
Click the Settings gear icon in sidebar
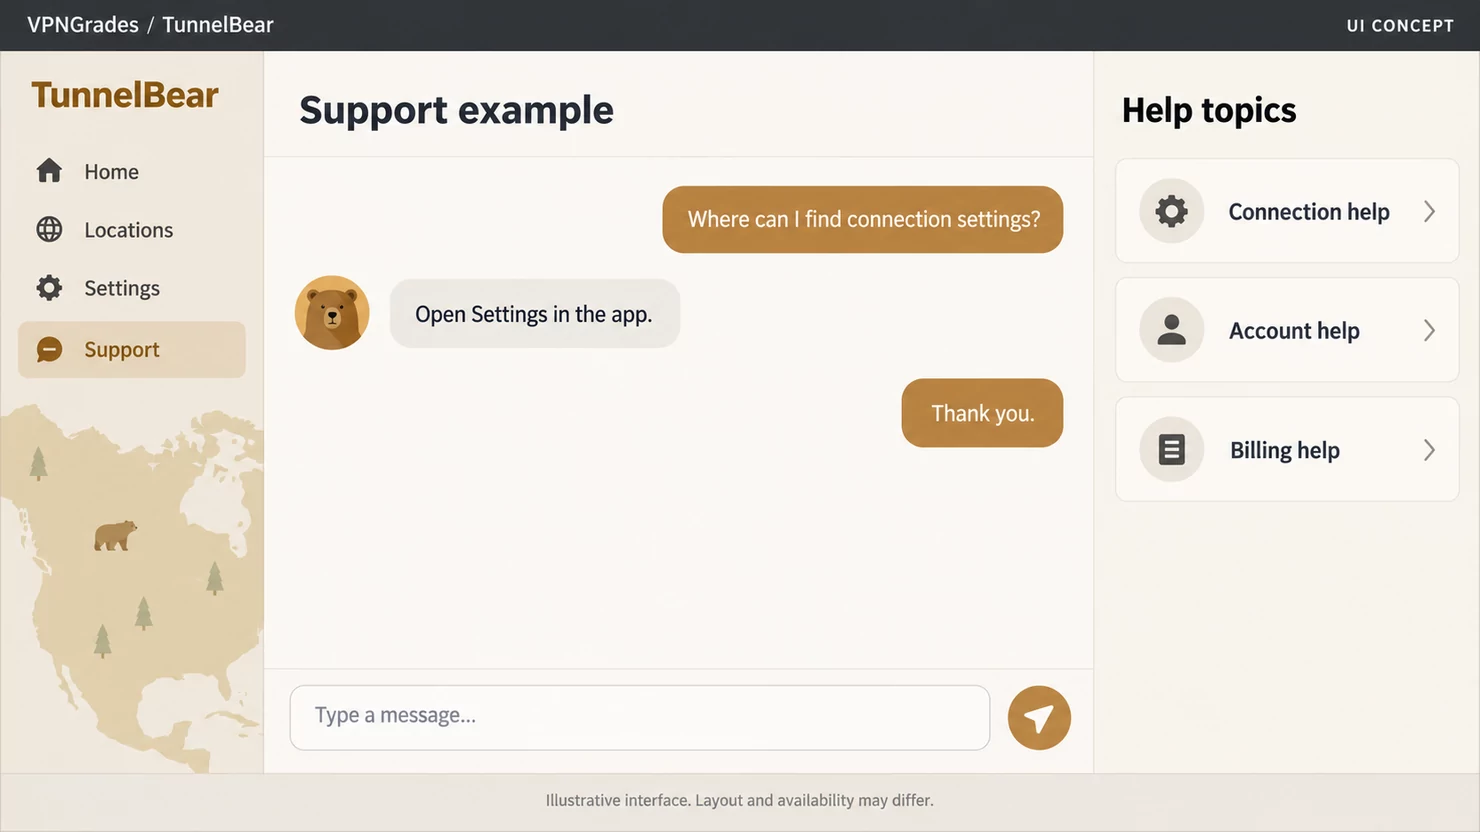point(49,288)
